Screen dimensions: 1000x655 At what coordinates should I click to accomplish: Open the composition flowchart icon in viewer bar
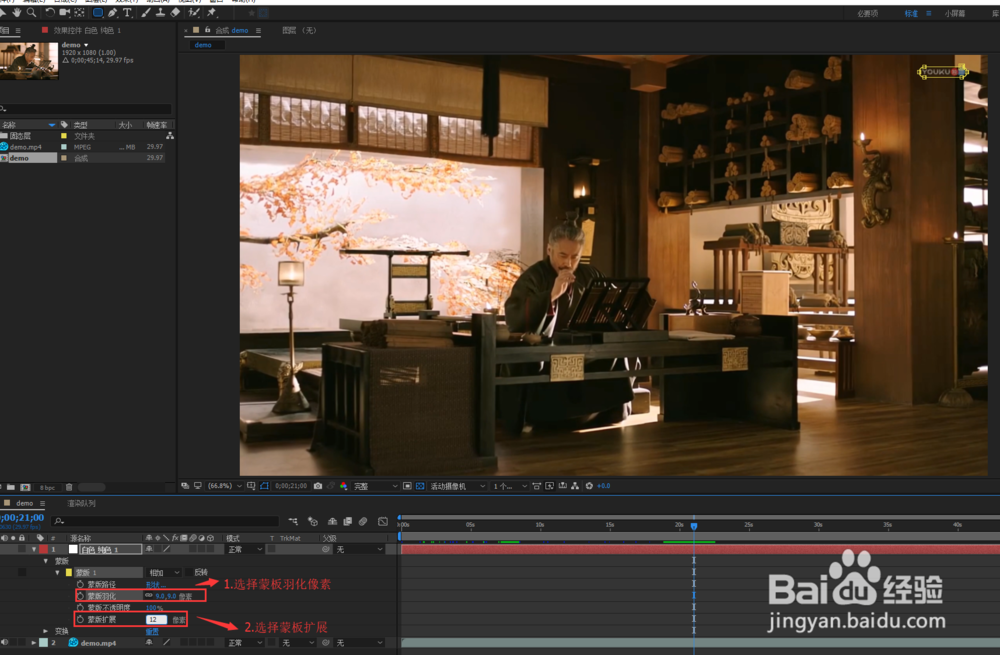click(x=575, y=486)
